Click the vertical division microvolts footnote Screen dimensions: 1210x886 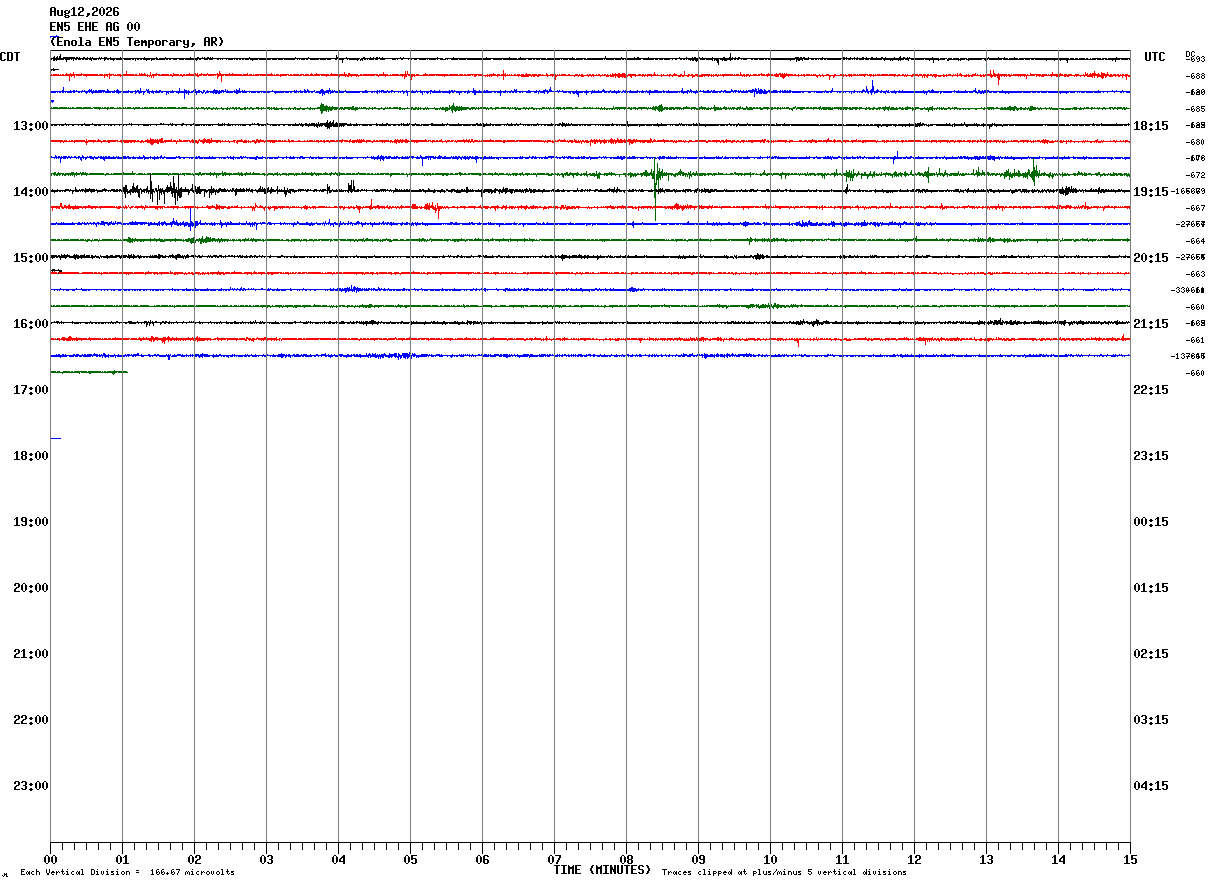pyautogui.click(x=128, y=873)
